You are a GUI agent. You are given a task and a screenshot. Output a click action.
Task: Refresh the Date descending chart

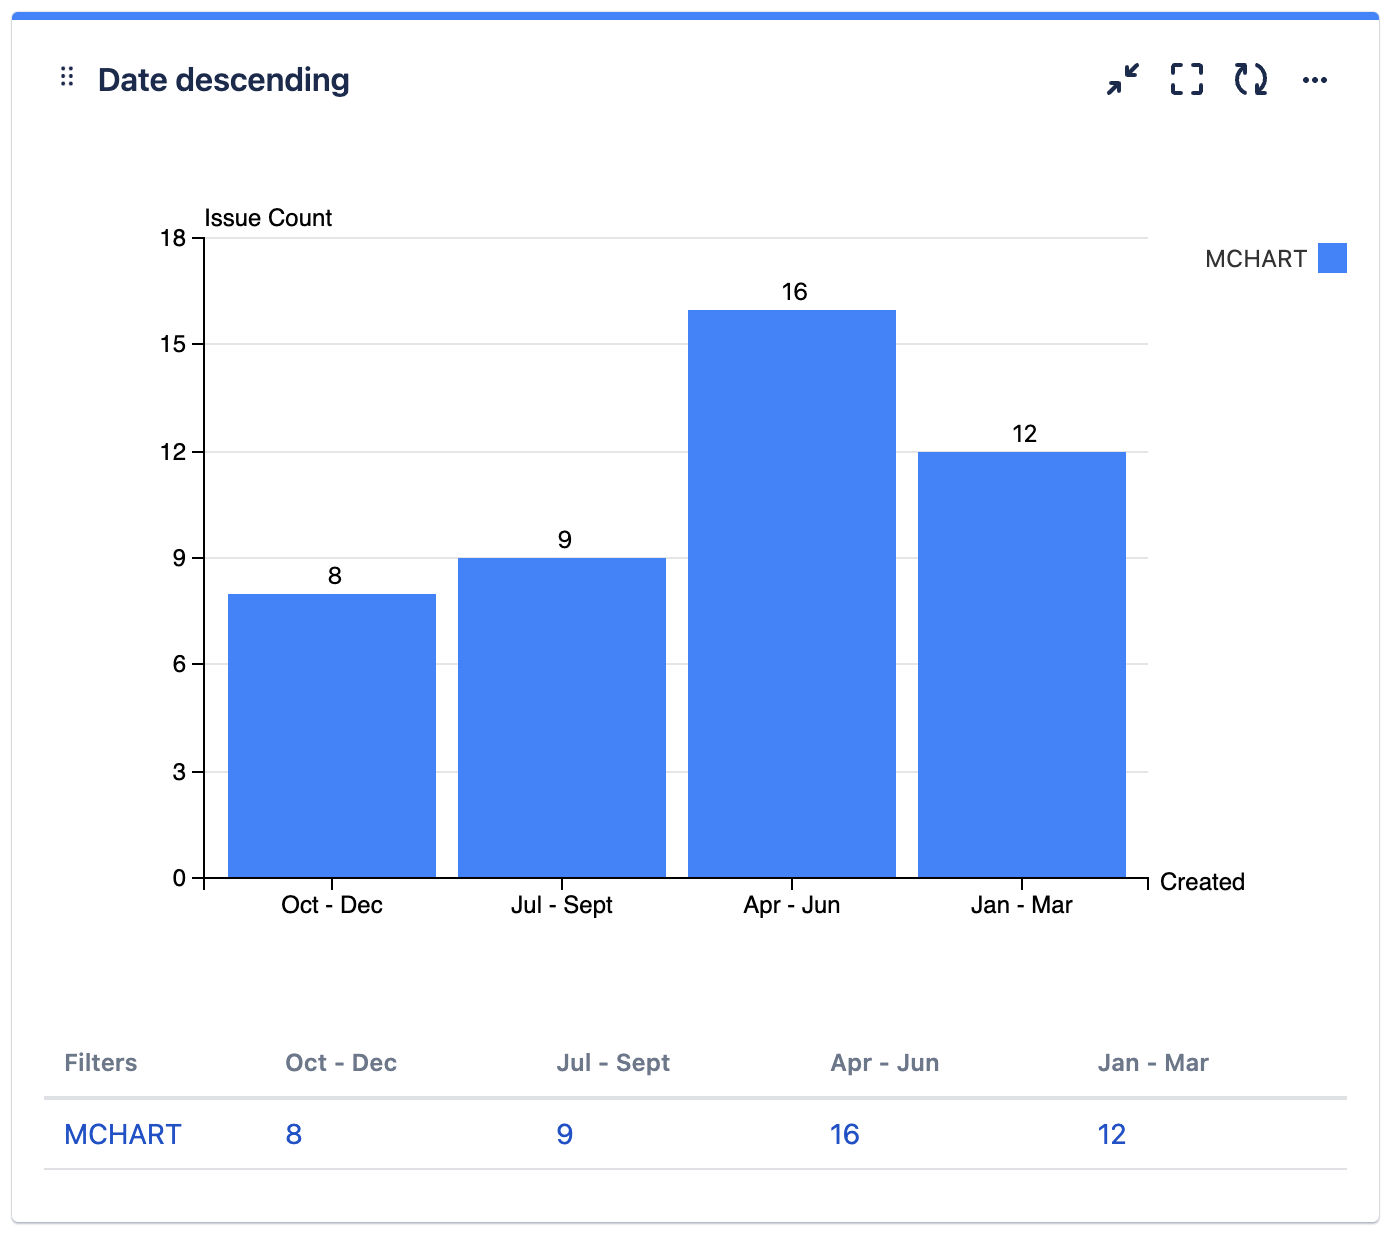[1251, 80]
